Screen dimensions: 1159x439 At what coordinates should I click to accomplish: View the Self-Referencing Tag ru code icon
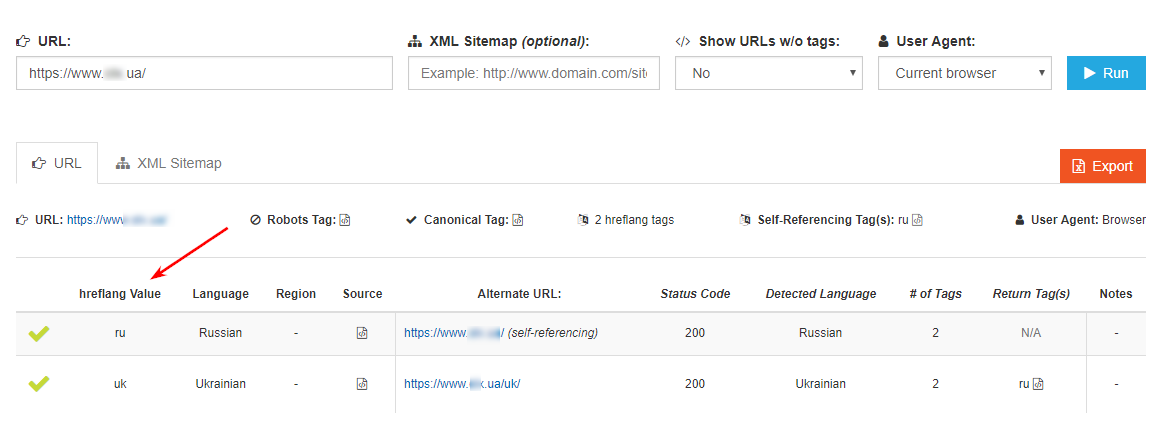click(917, 220)
